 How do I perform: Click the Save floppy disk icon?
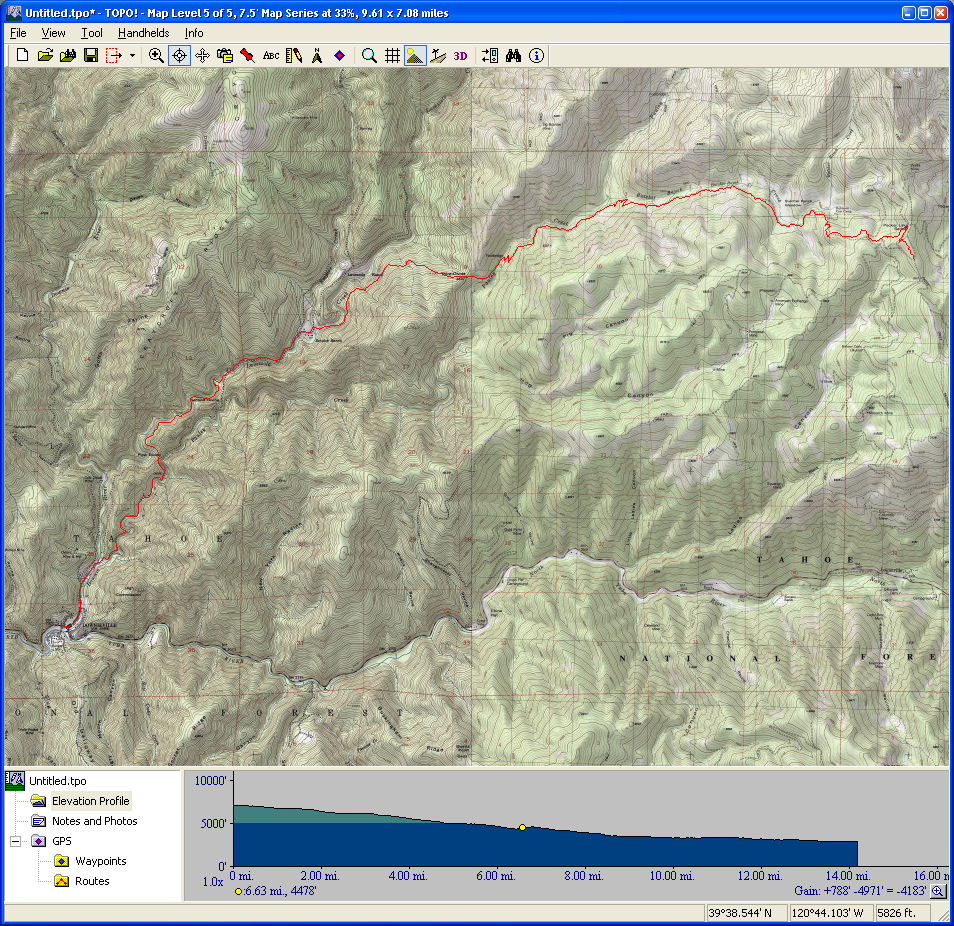[90, 56]
